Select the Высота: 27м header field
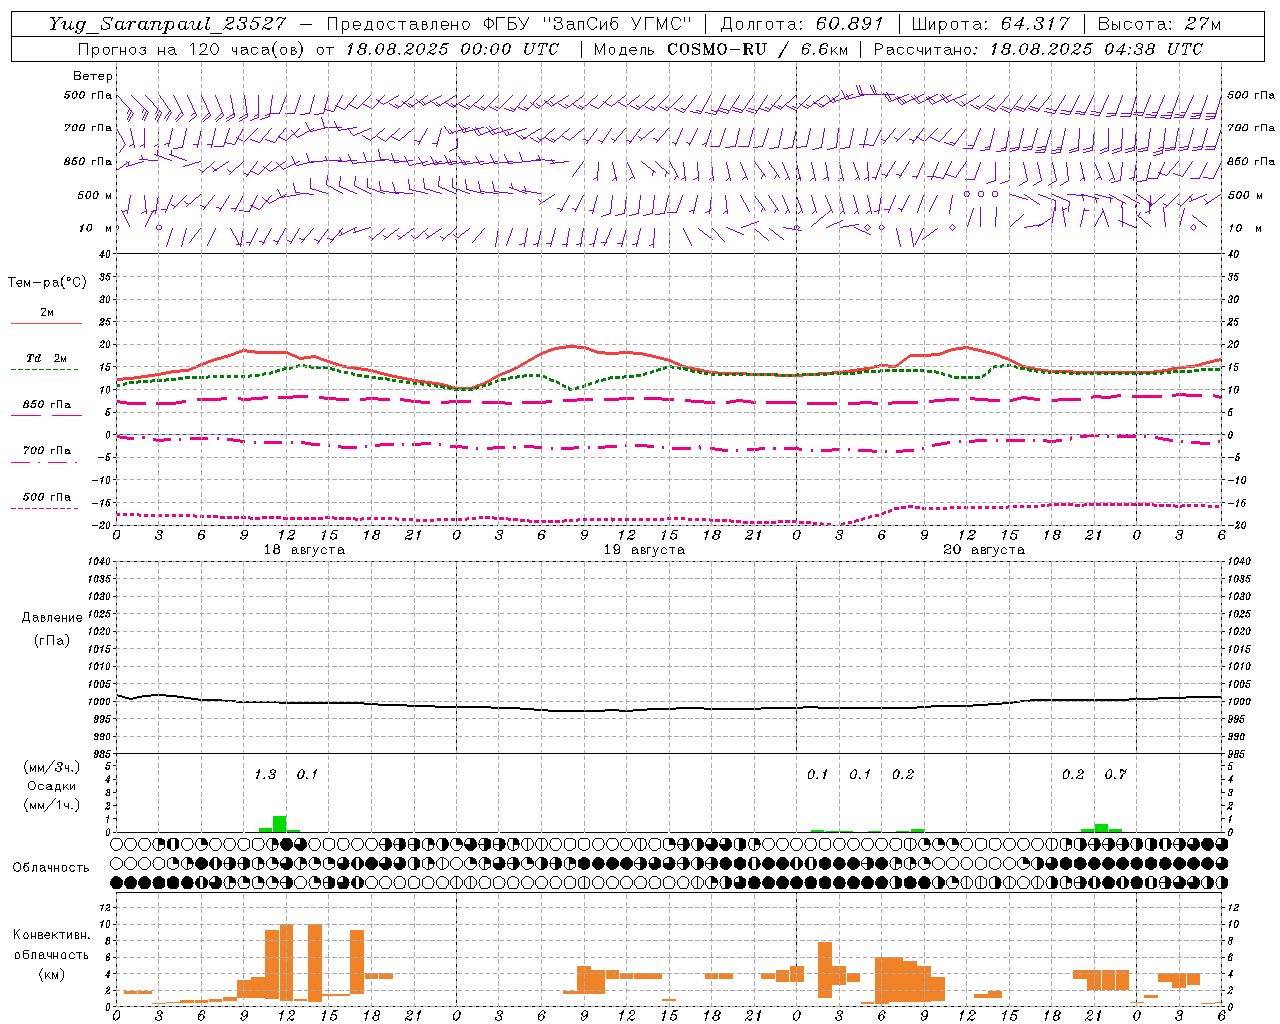 point(1159,24)
